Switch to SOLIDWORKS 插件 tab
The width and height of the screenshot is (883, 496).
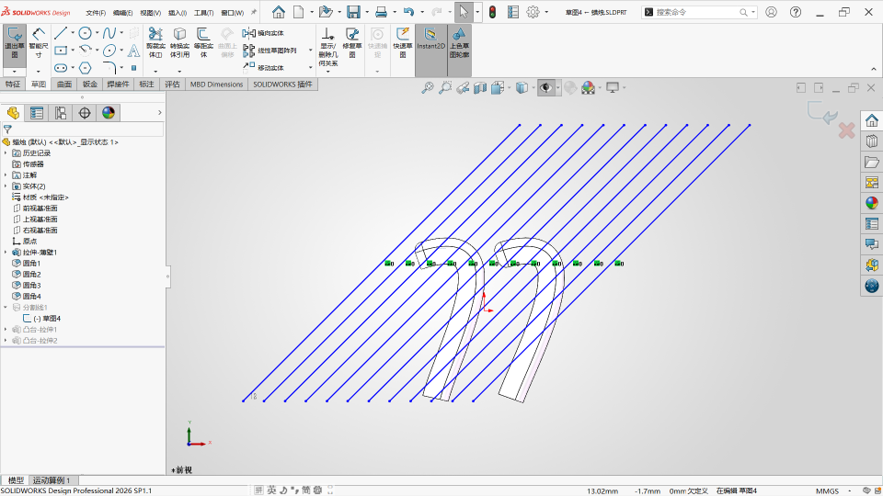click(x=283, y=84)
